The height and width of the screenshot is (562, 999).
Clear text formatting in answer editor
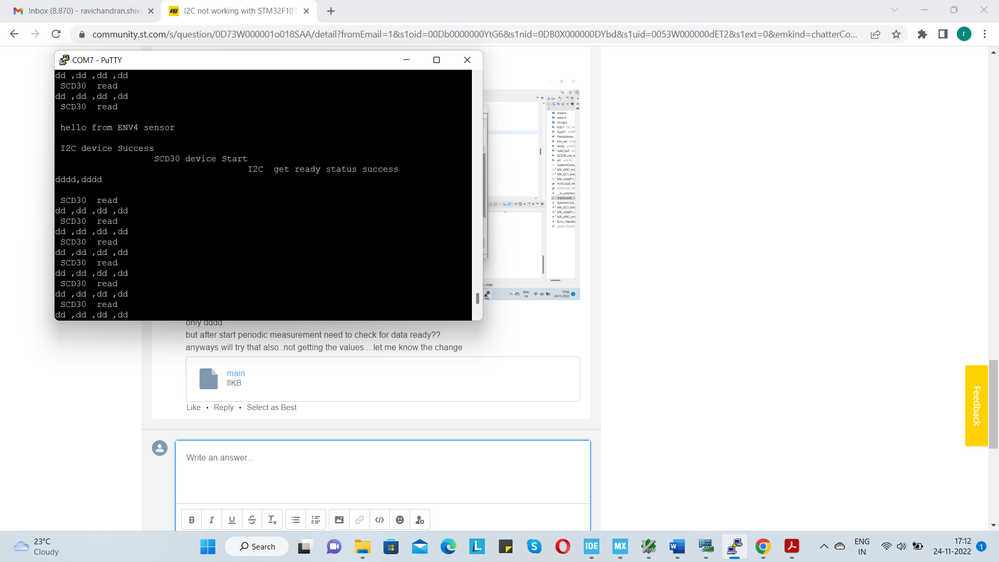(x=272, y=520)
